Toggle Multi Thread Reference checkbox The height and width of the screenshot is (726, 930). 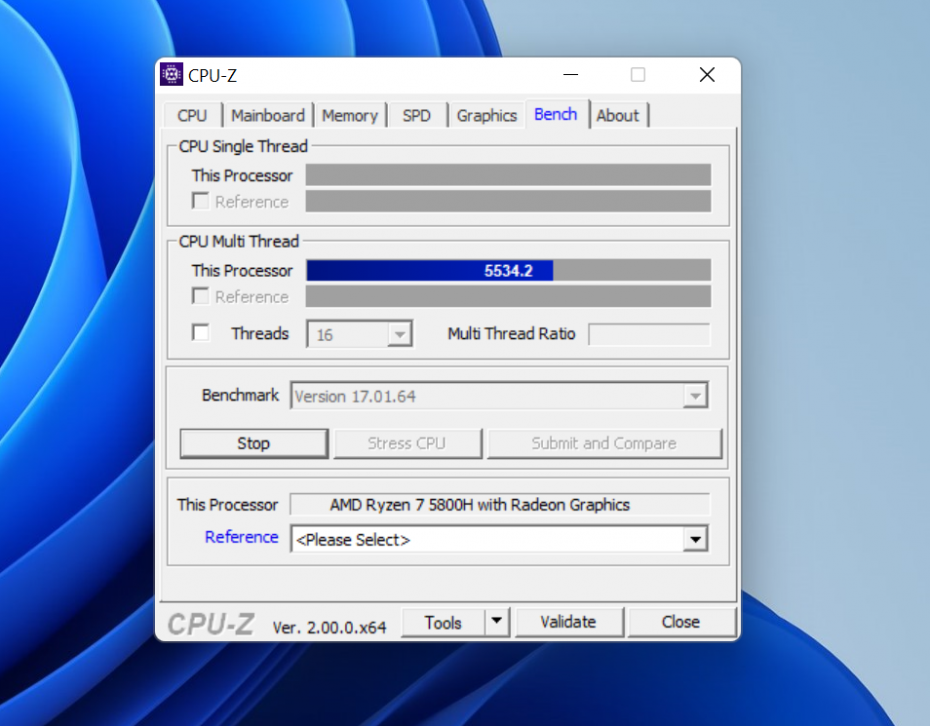[x=200, y=296]
